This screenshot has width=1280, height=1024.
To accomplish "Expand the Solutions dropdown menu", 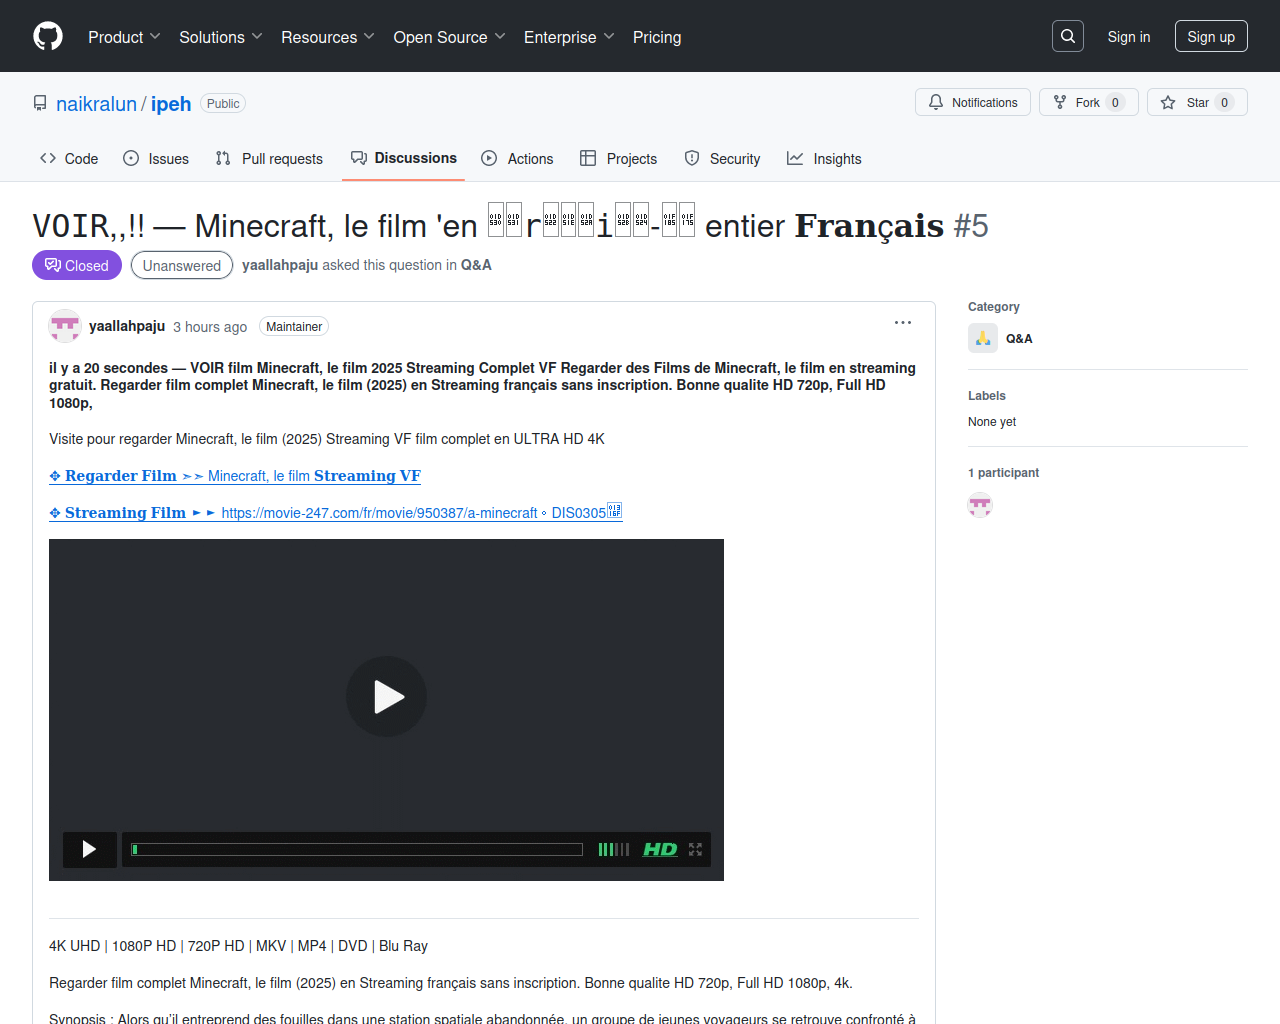I will (221, 37).
